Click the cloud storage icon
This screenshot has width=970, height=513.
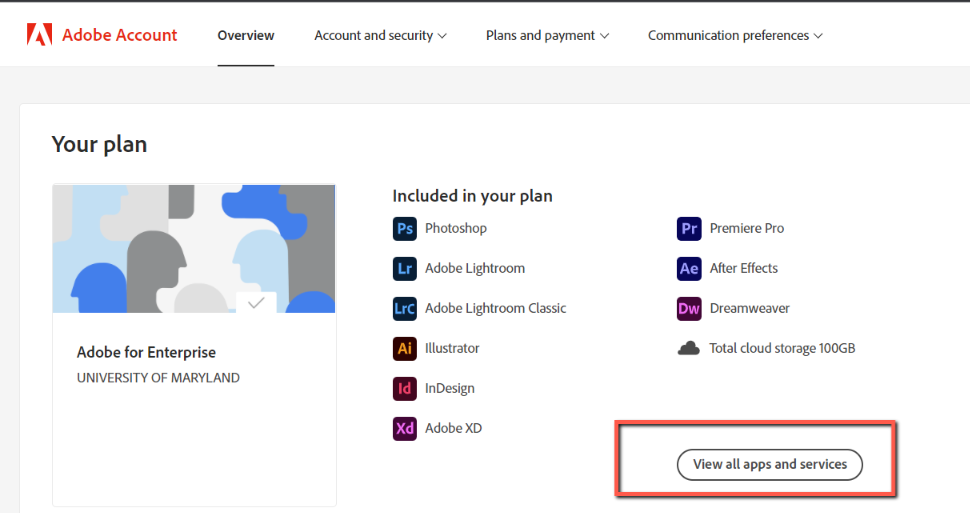tap(689, 348)
